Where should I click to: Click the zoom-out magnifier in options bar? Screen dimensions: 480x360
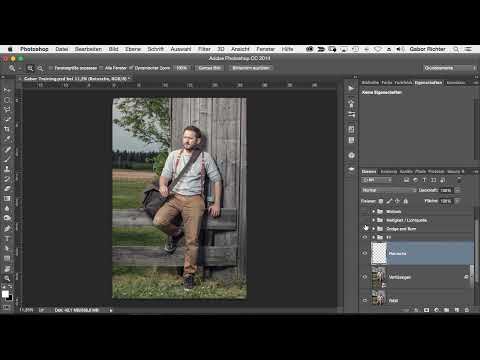(40, 68)
